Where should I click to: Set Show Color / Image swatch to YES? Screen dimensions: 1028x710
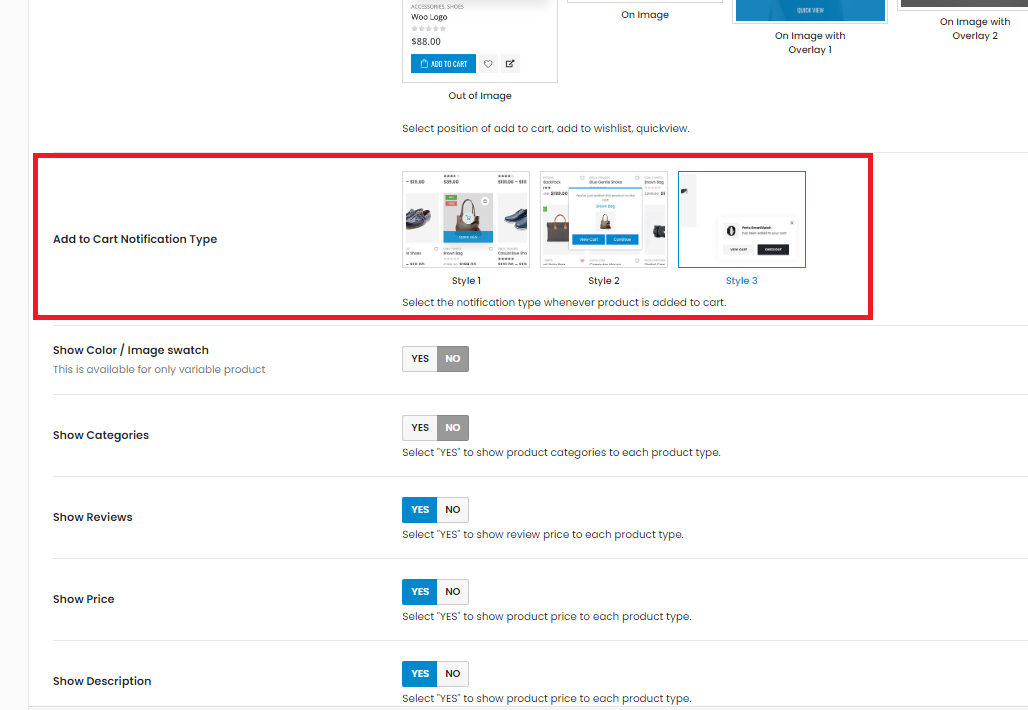pyautogui.click(x=420, y=359)
